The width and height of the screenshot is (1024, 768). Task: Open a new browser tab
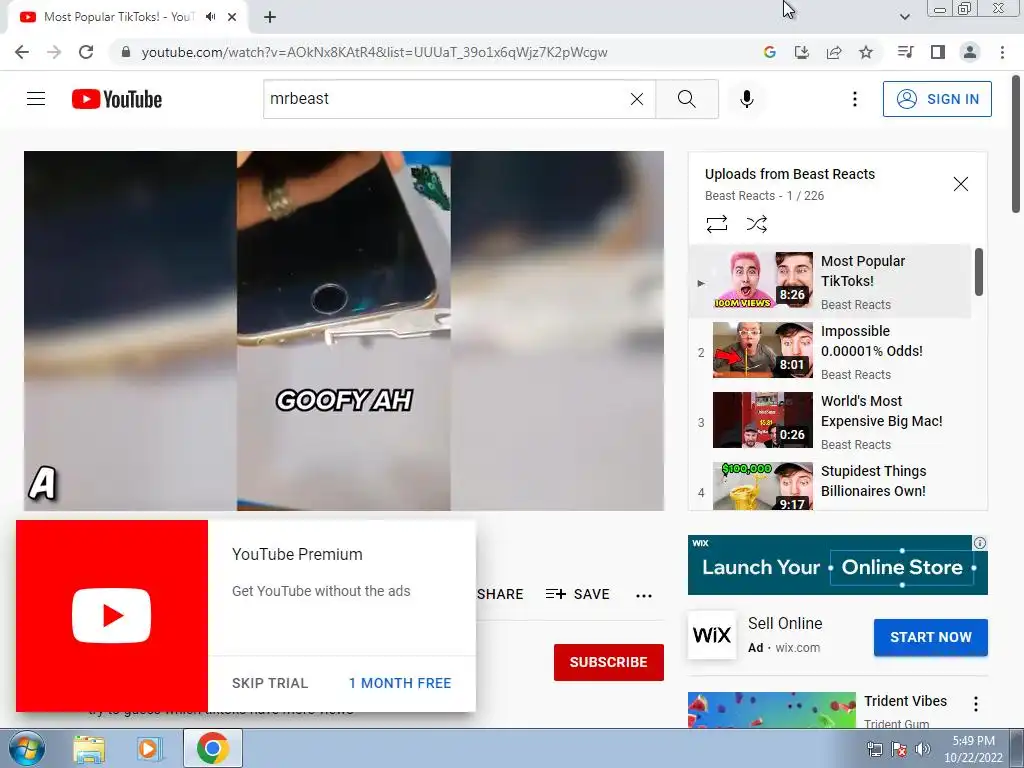point(270,17)
